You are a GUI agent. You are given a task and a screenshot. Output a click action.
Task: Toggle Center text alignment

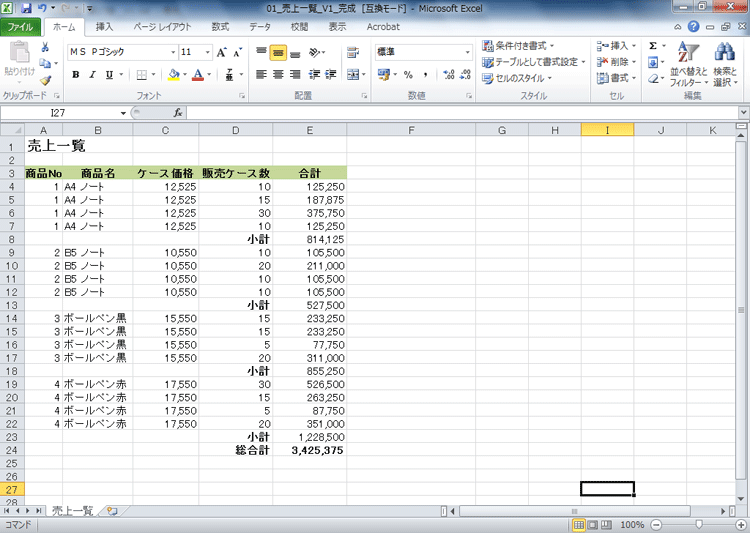[278, 74]
